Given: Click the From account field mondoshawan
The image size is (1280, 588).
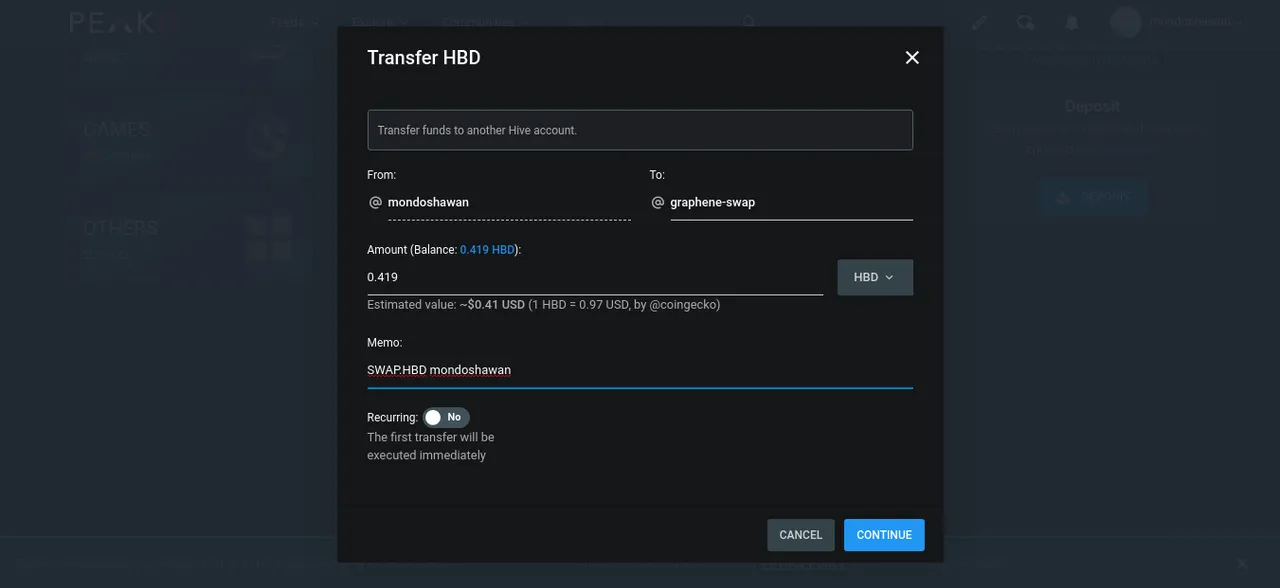Looking at the screenshot, I should tap(509, 202).
